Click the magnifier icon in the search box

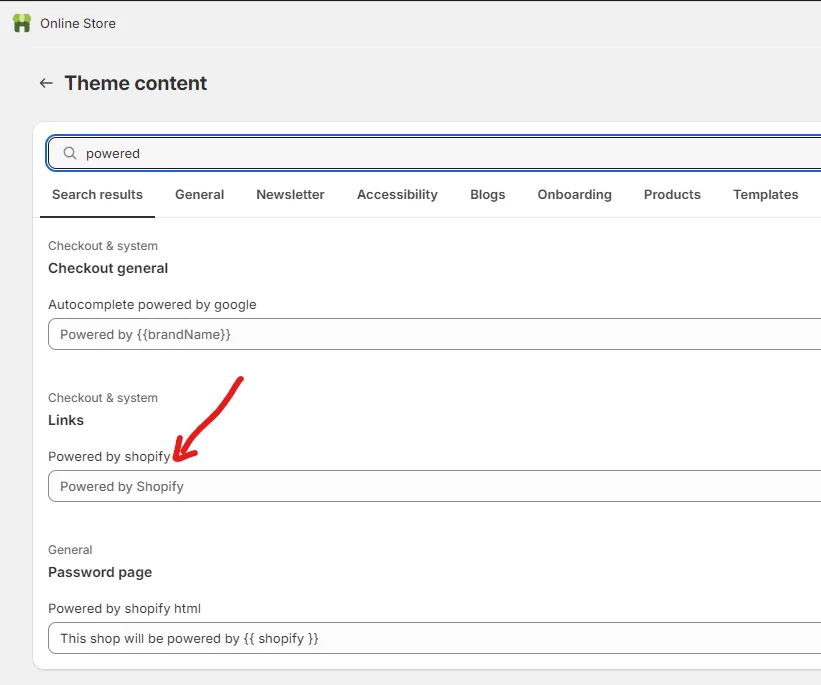pos(70,153)
